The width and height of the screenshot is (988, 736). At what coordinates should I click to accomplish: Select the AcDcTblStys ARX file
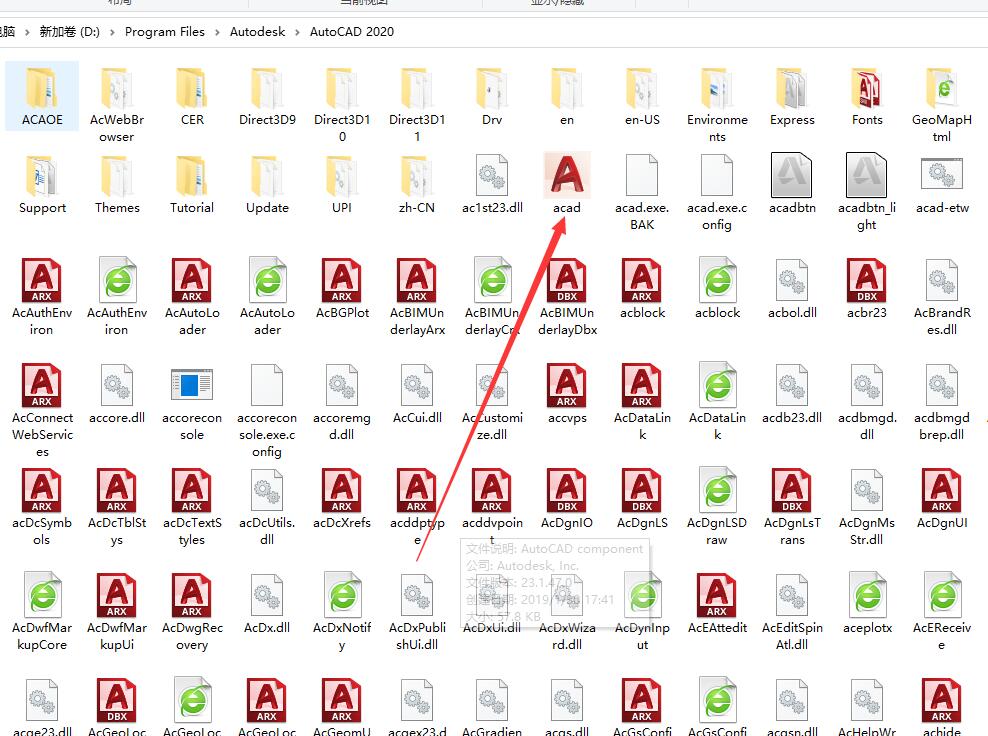click(x=117, y=507)
